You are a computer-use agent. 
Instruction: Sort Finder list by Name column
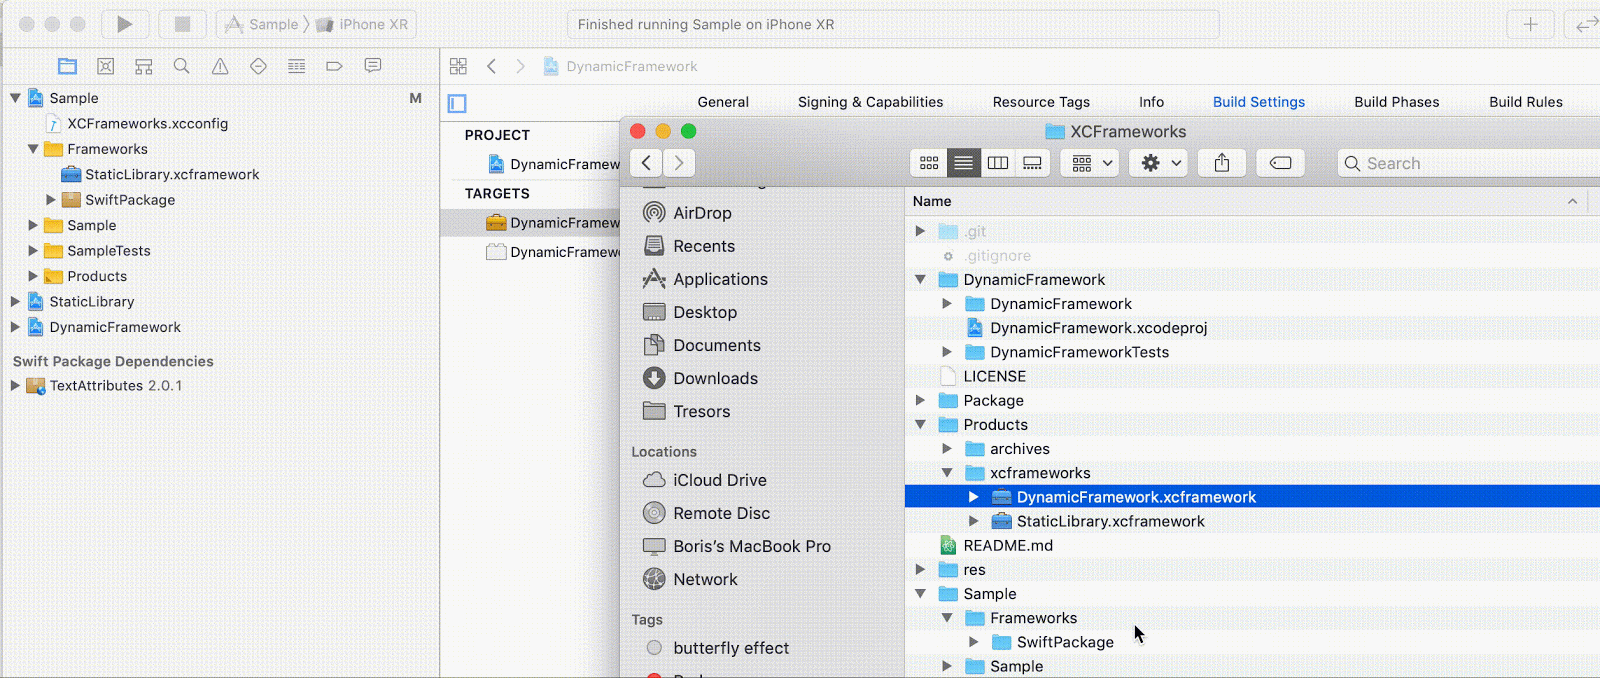tap(1245, 201)
